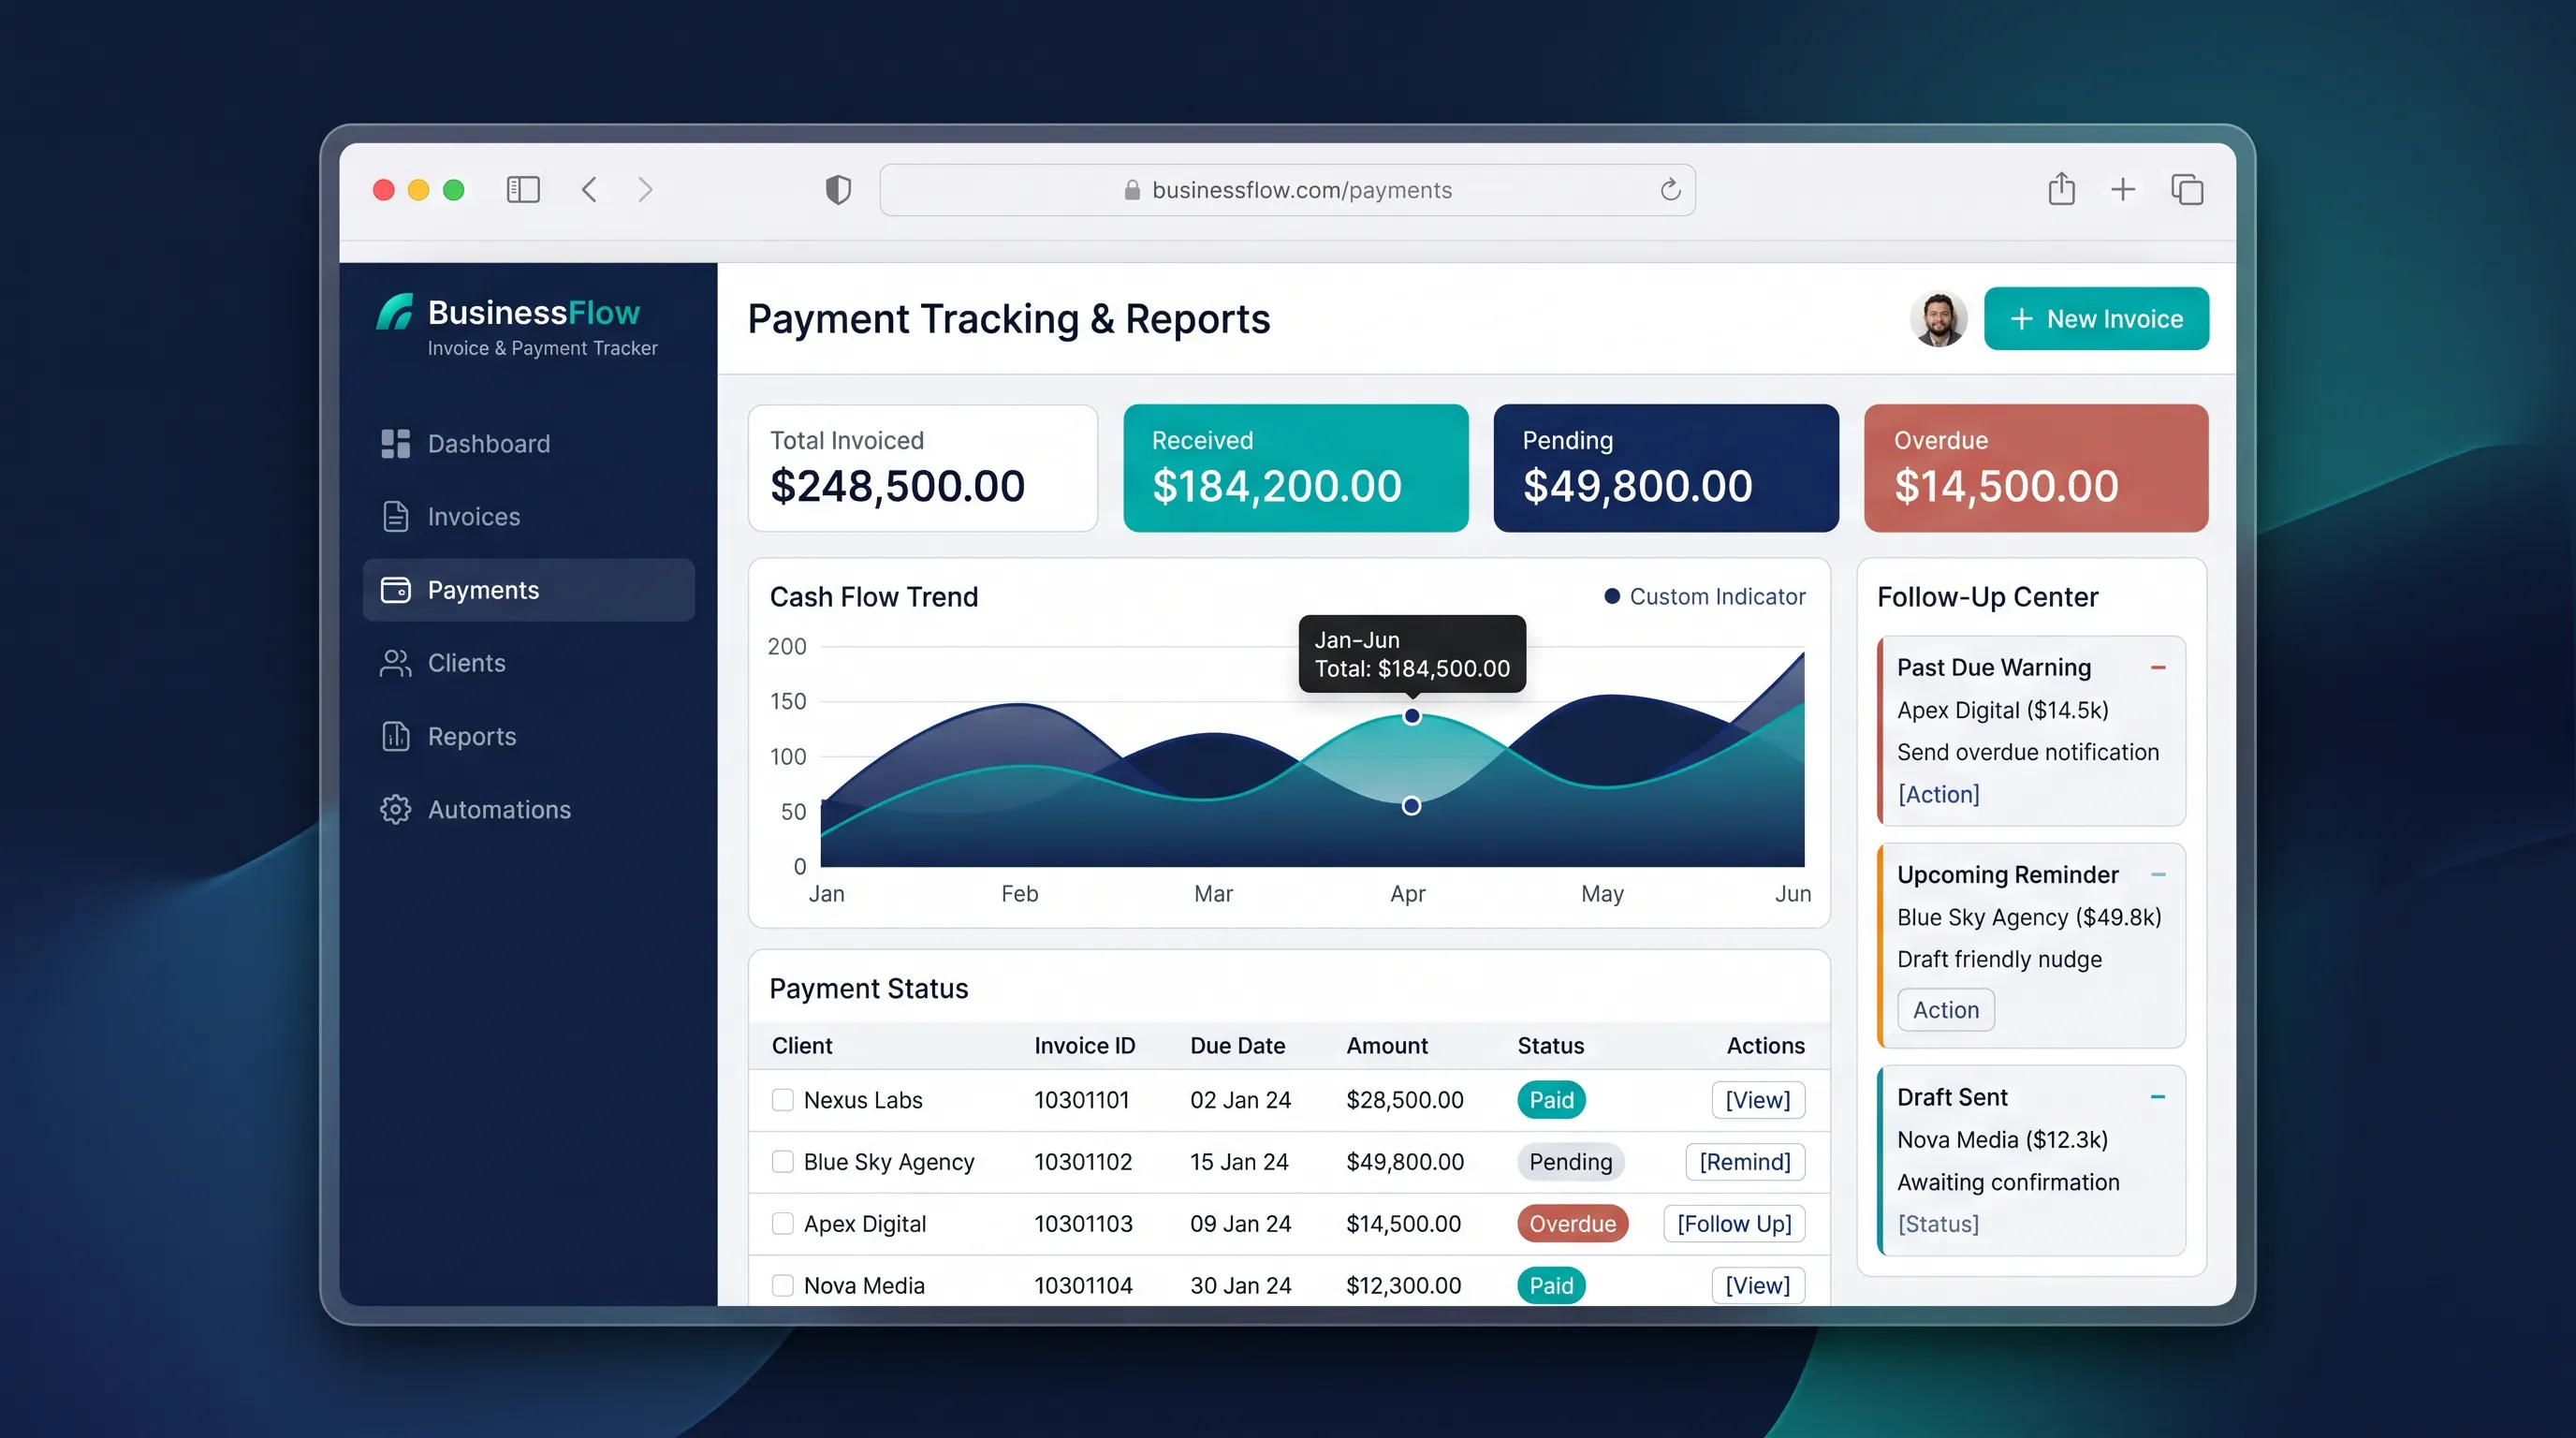Click the Clients people icon
Viewport: 2576px width, 1438px height.
coord(395,663)
